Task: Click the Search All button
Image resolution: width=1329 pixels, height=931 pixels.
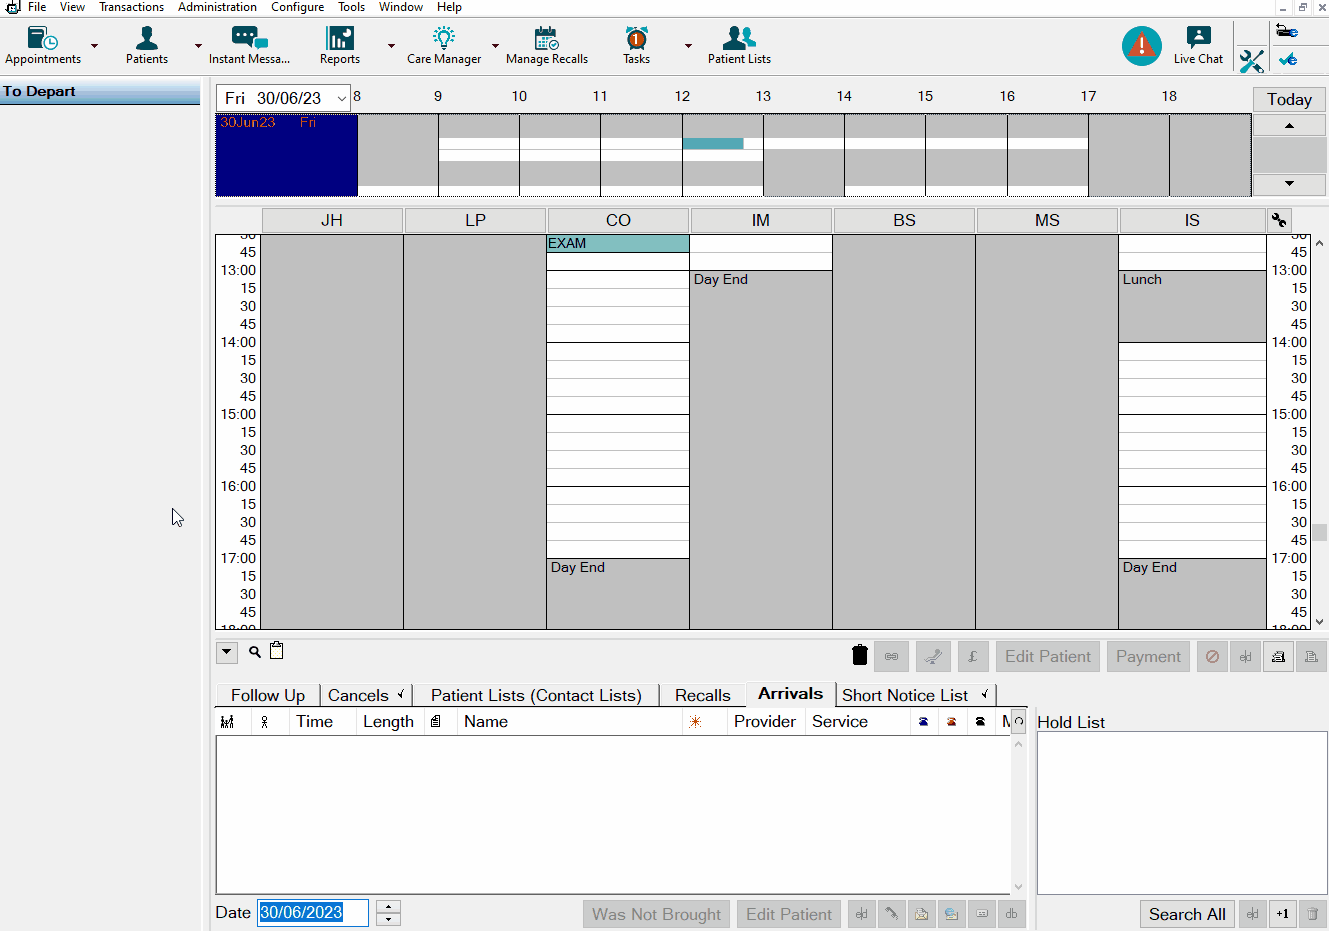Action: pyautogui.click(x=1186, y=914)
